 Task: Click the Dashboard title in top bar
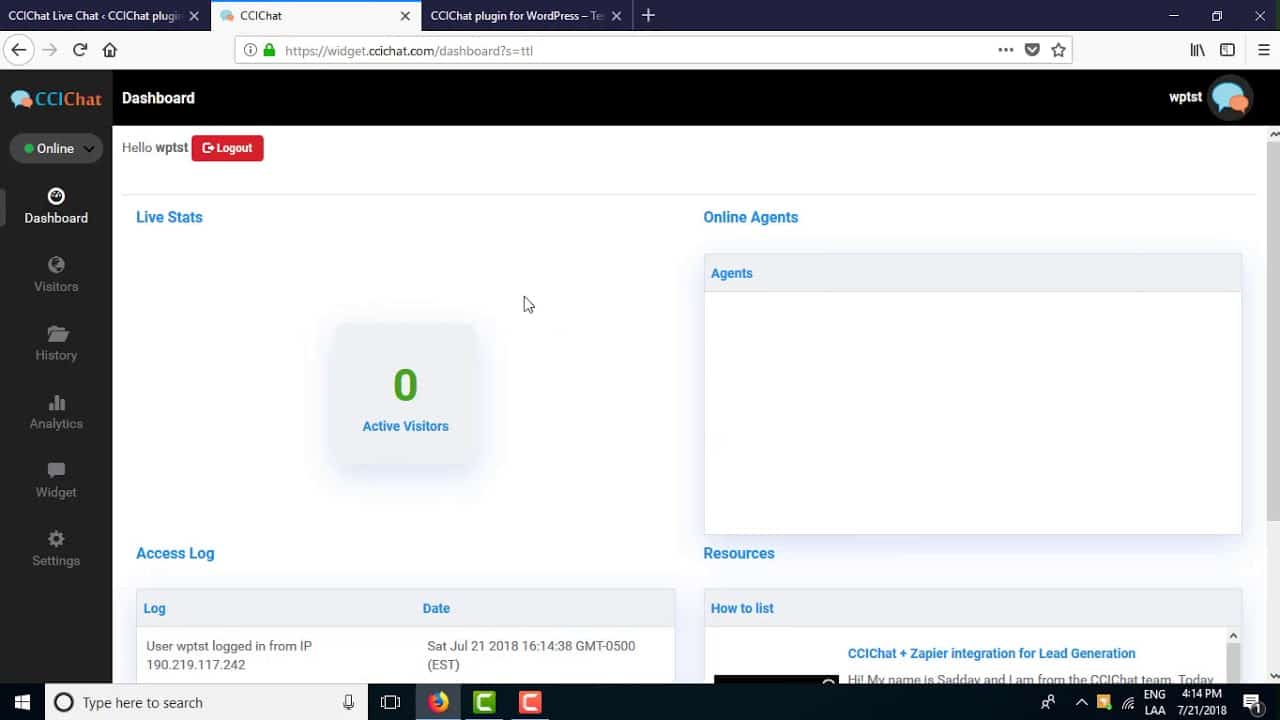[158, 98]
